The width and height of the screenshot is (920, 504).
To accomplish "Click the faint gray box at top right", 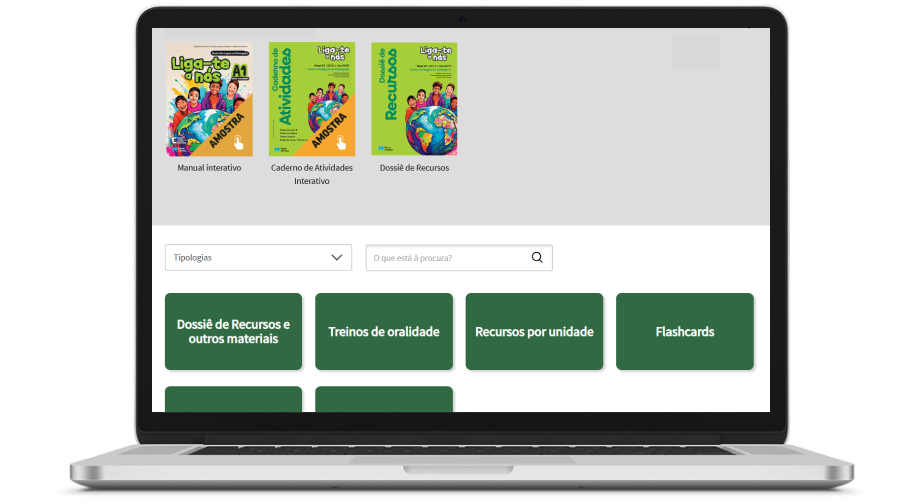I will 696,52.
